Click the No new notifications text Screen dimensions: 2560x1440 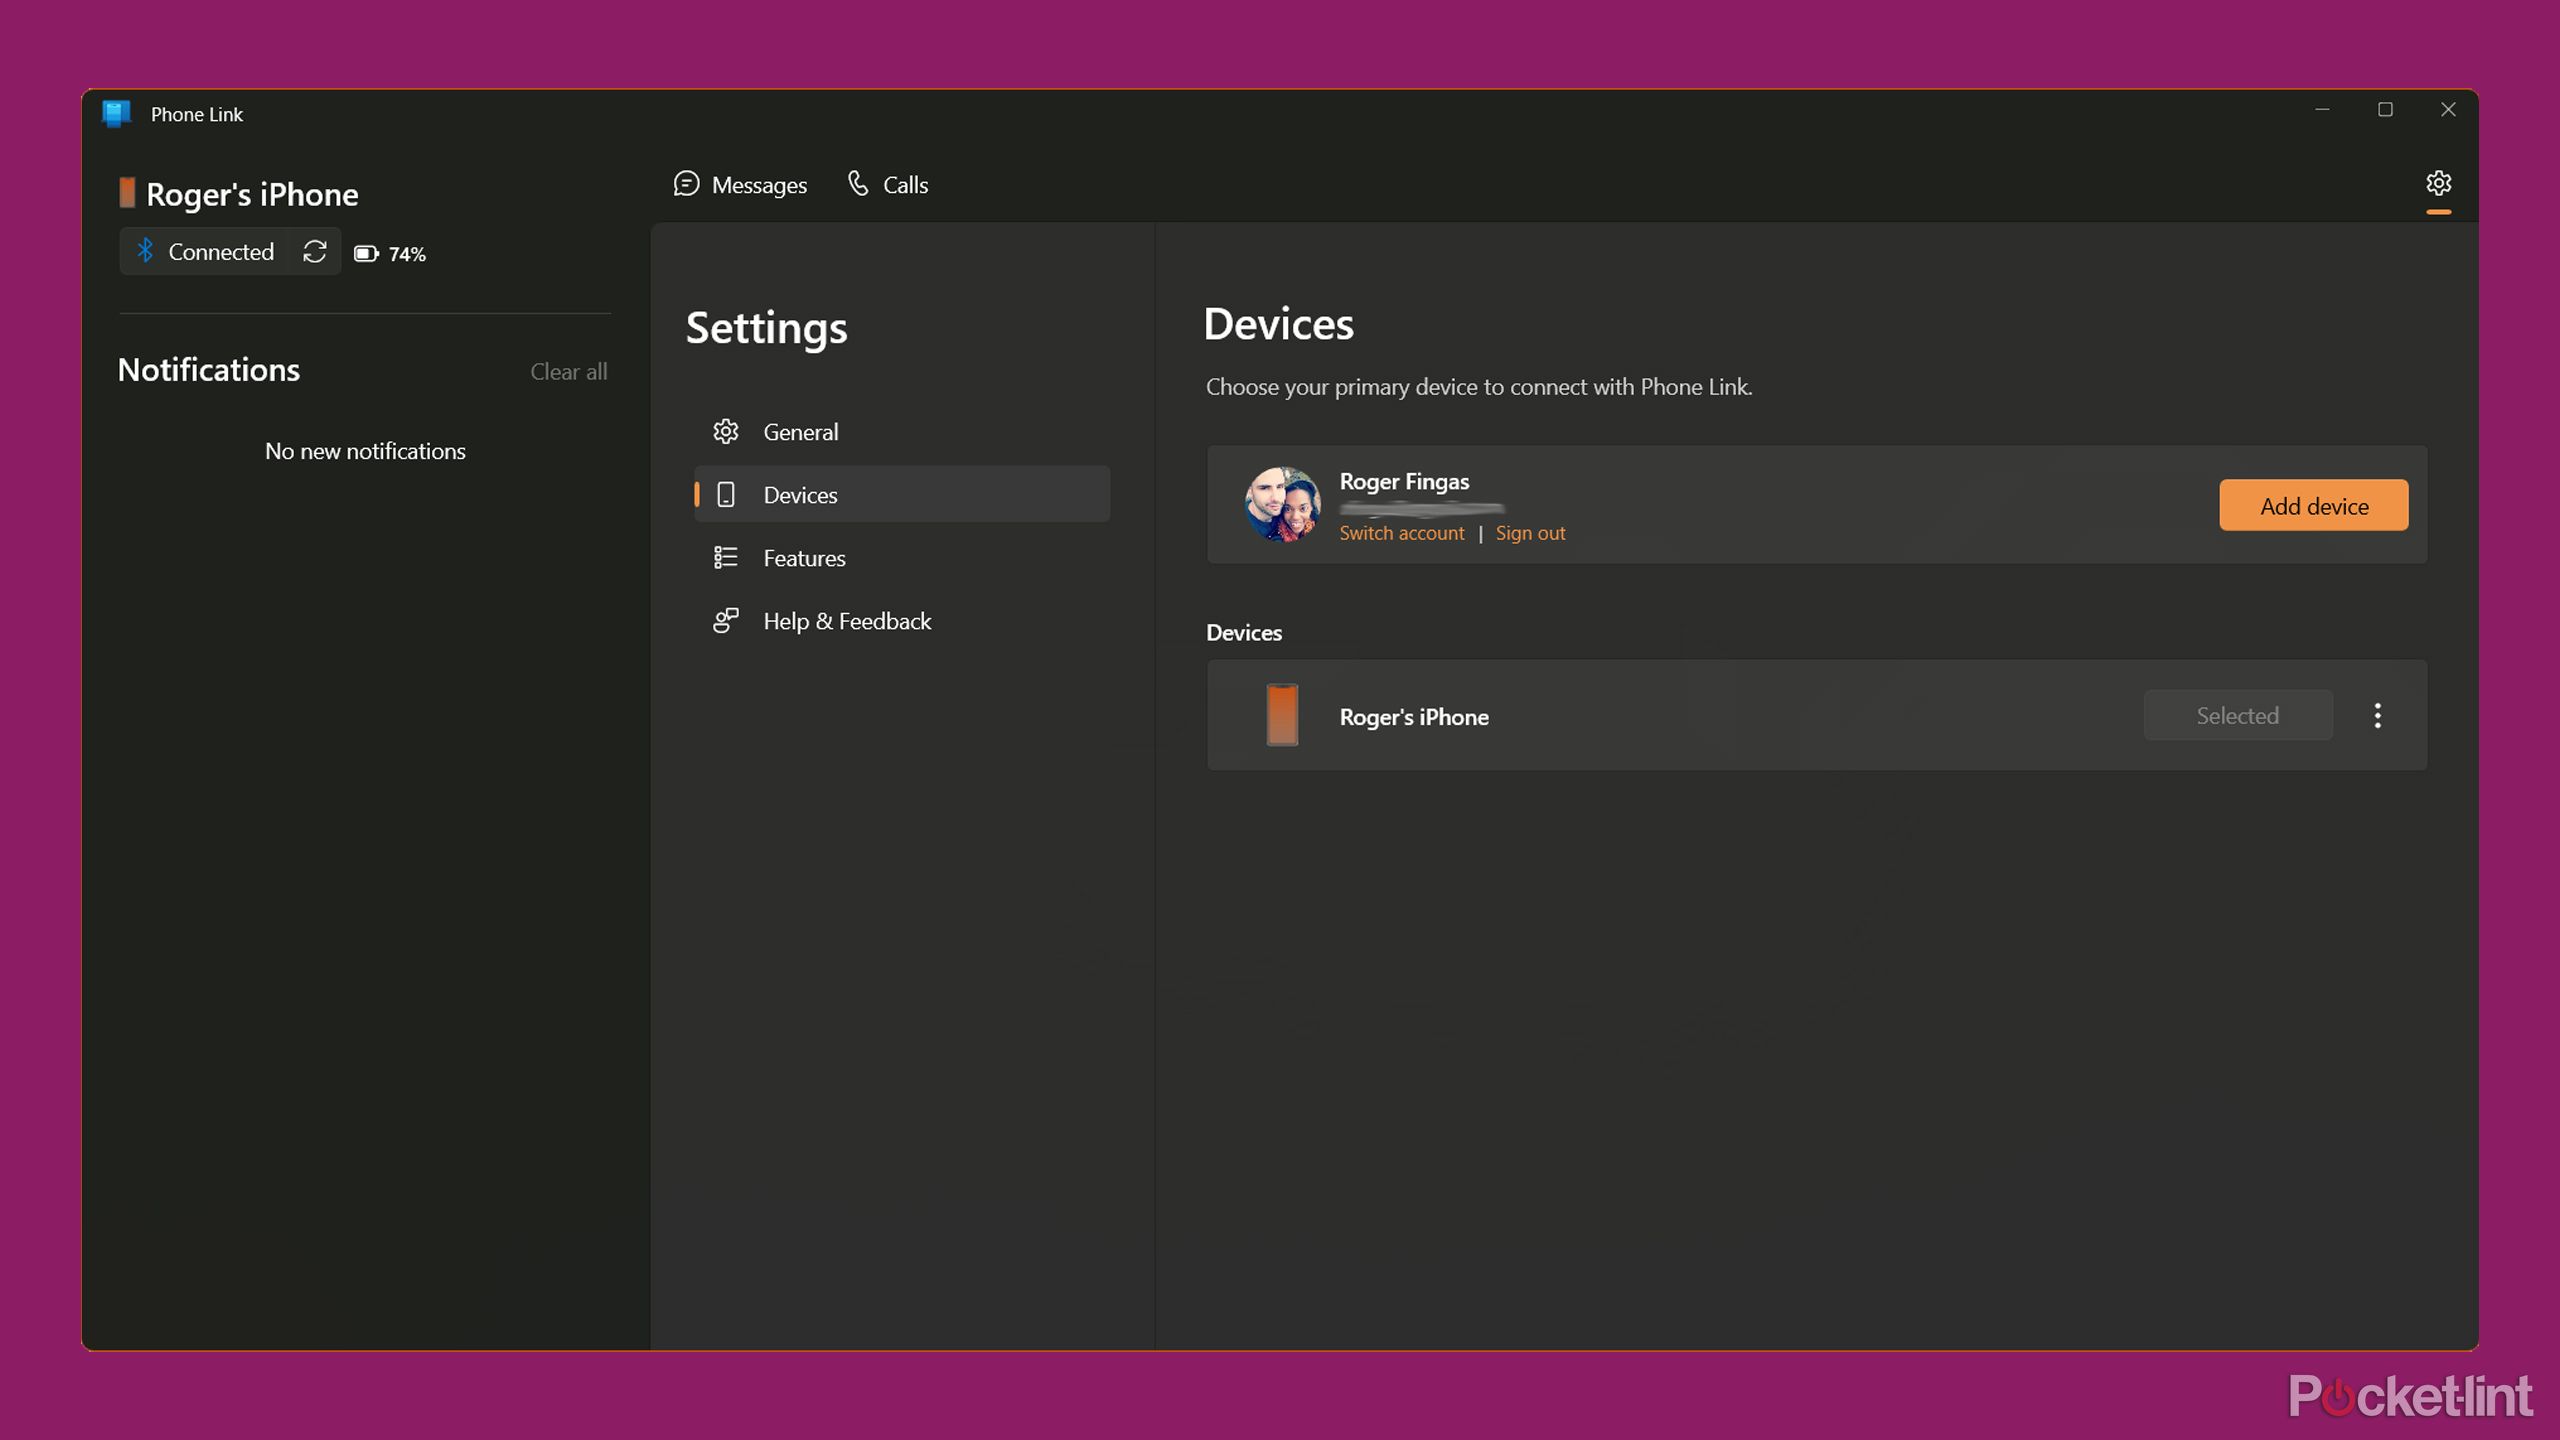pos(365,451)
